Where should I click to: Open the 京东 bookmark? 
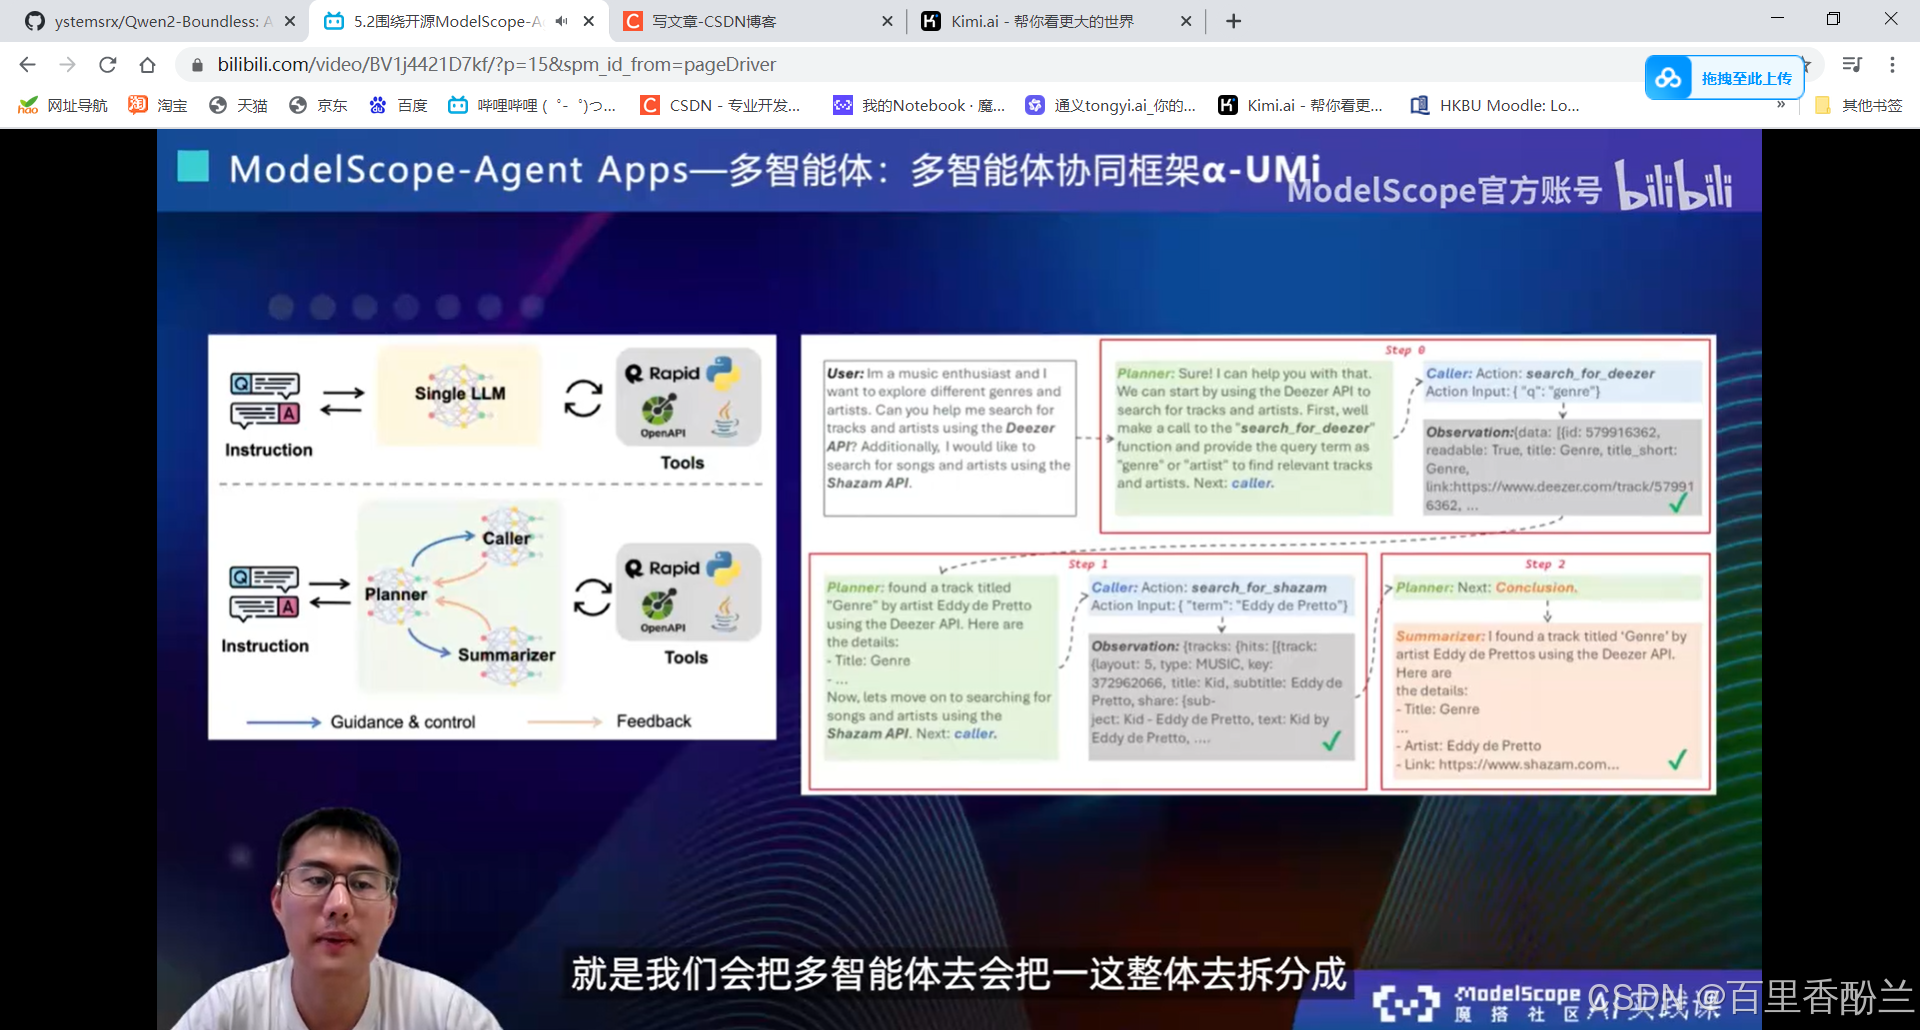(x=318, y=105)
